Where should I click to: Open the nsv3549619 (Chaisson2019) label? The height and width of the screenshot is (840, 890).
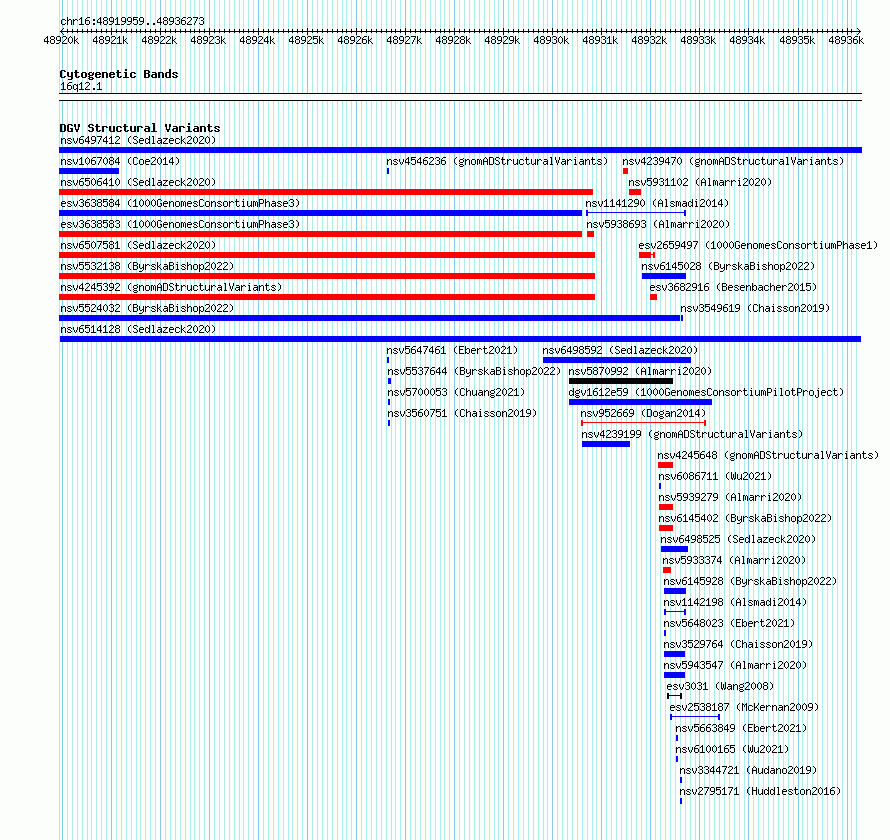pyautogui.click(x=755, y=308)
